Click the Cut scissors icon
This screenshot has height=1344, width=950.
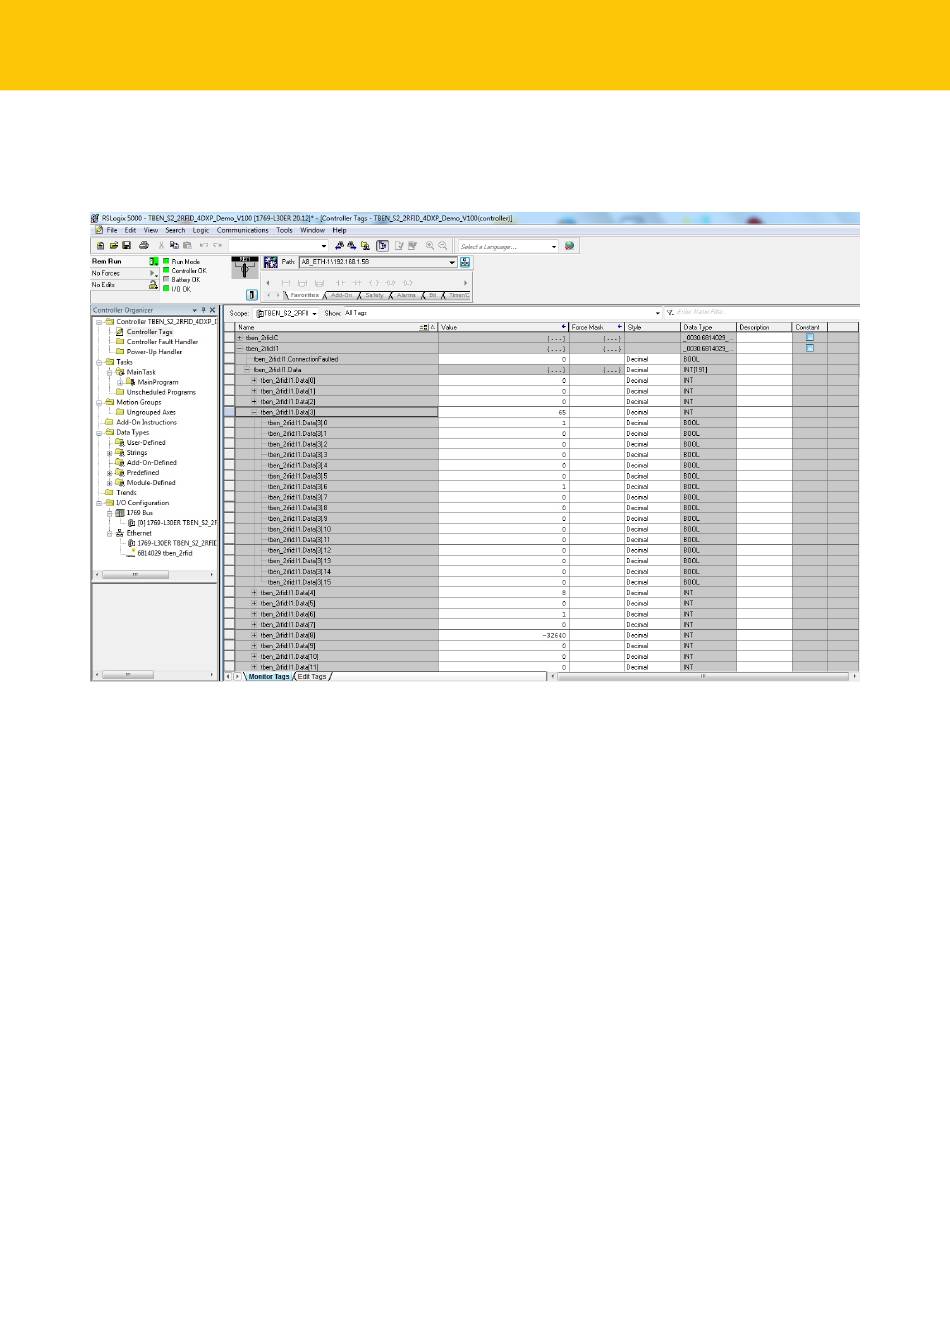tap(161, 245)
